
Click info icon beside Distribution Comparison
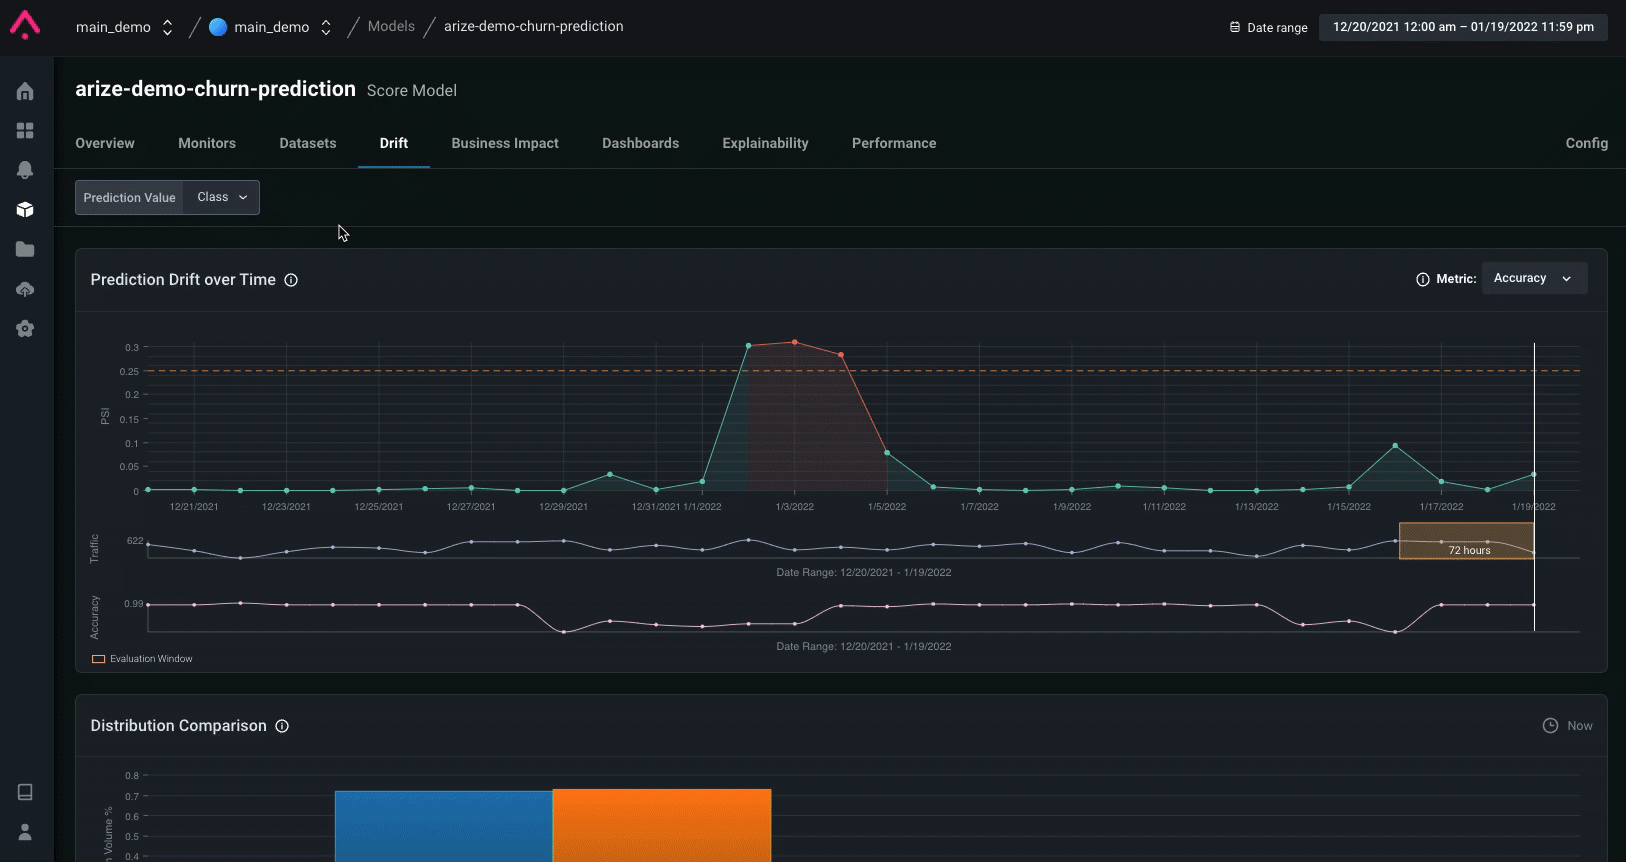[x=282, y=726]
